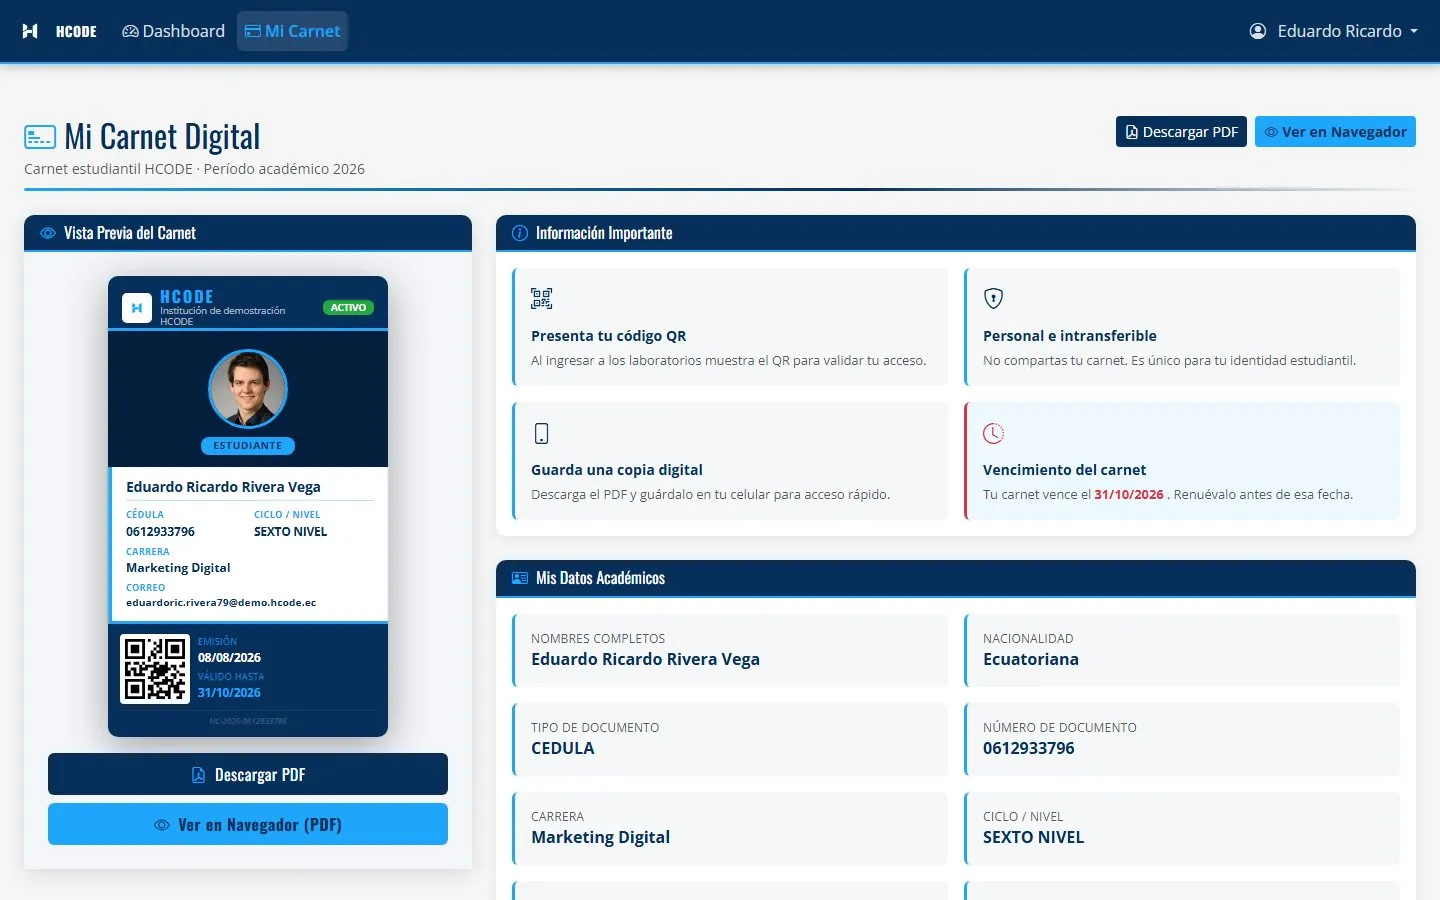Click the document number 0612933796 in Mis Datos Académicos
The width and height of the screenshot is (1440, 900).
(x=1029, y=748)
